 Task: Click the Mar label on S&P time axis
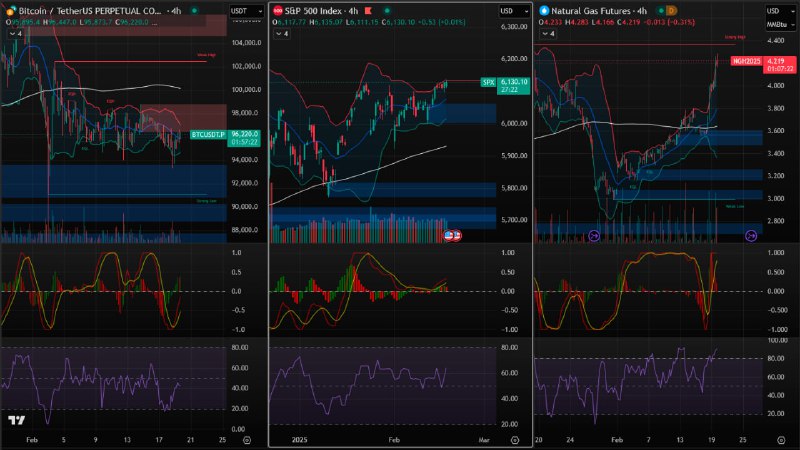[x=484, y=440]
